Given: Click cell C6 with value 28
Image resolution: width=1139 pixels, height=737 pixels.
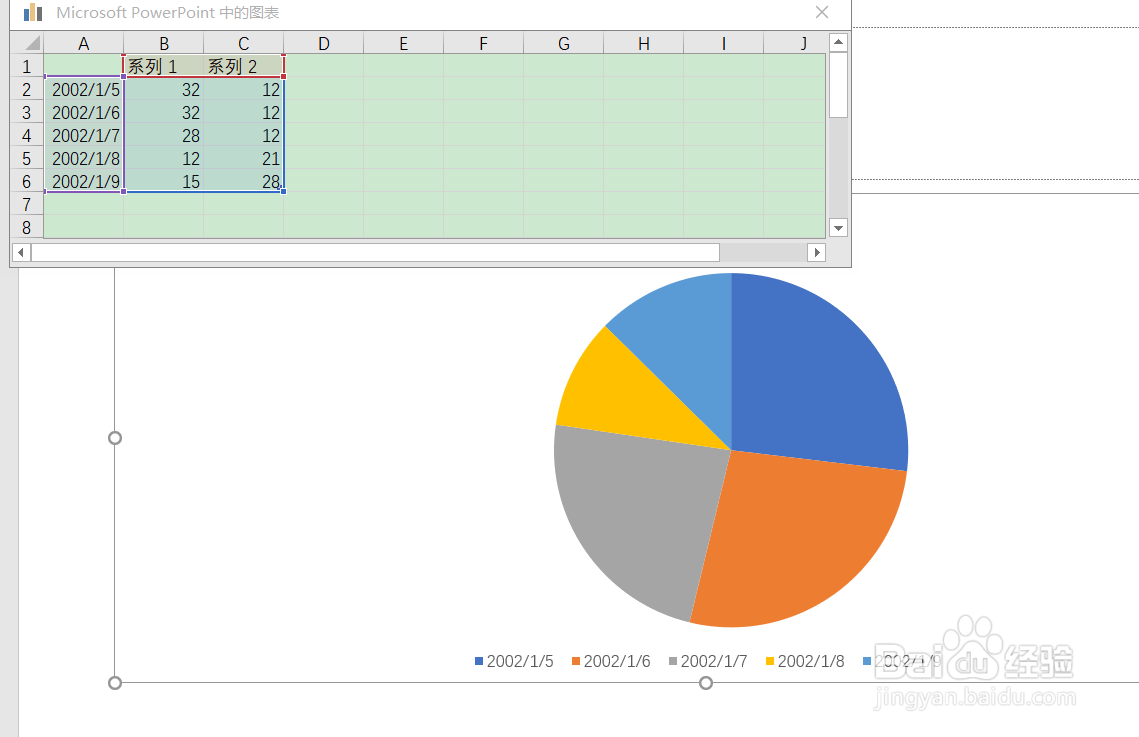Looking at the screenshot, I should tap(243, 182).
